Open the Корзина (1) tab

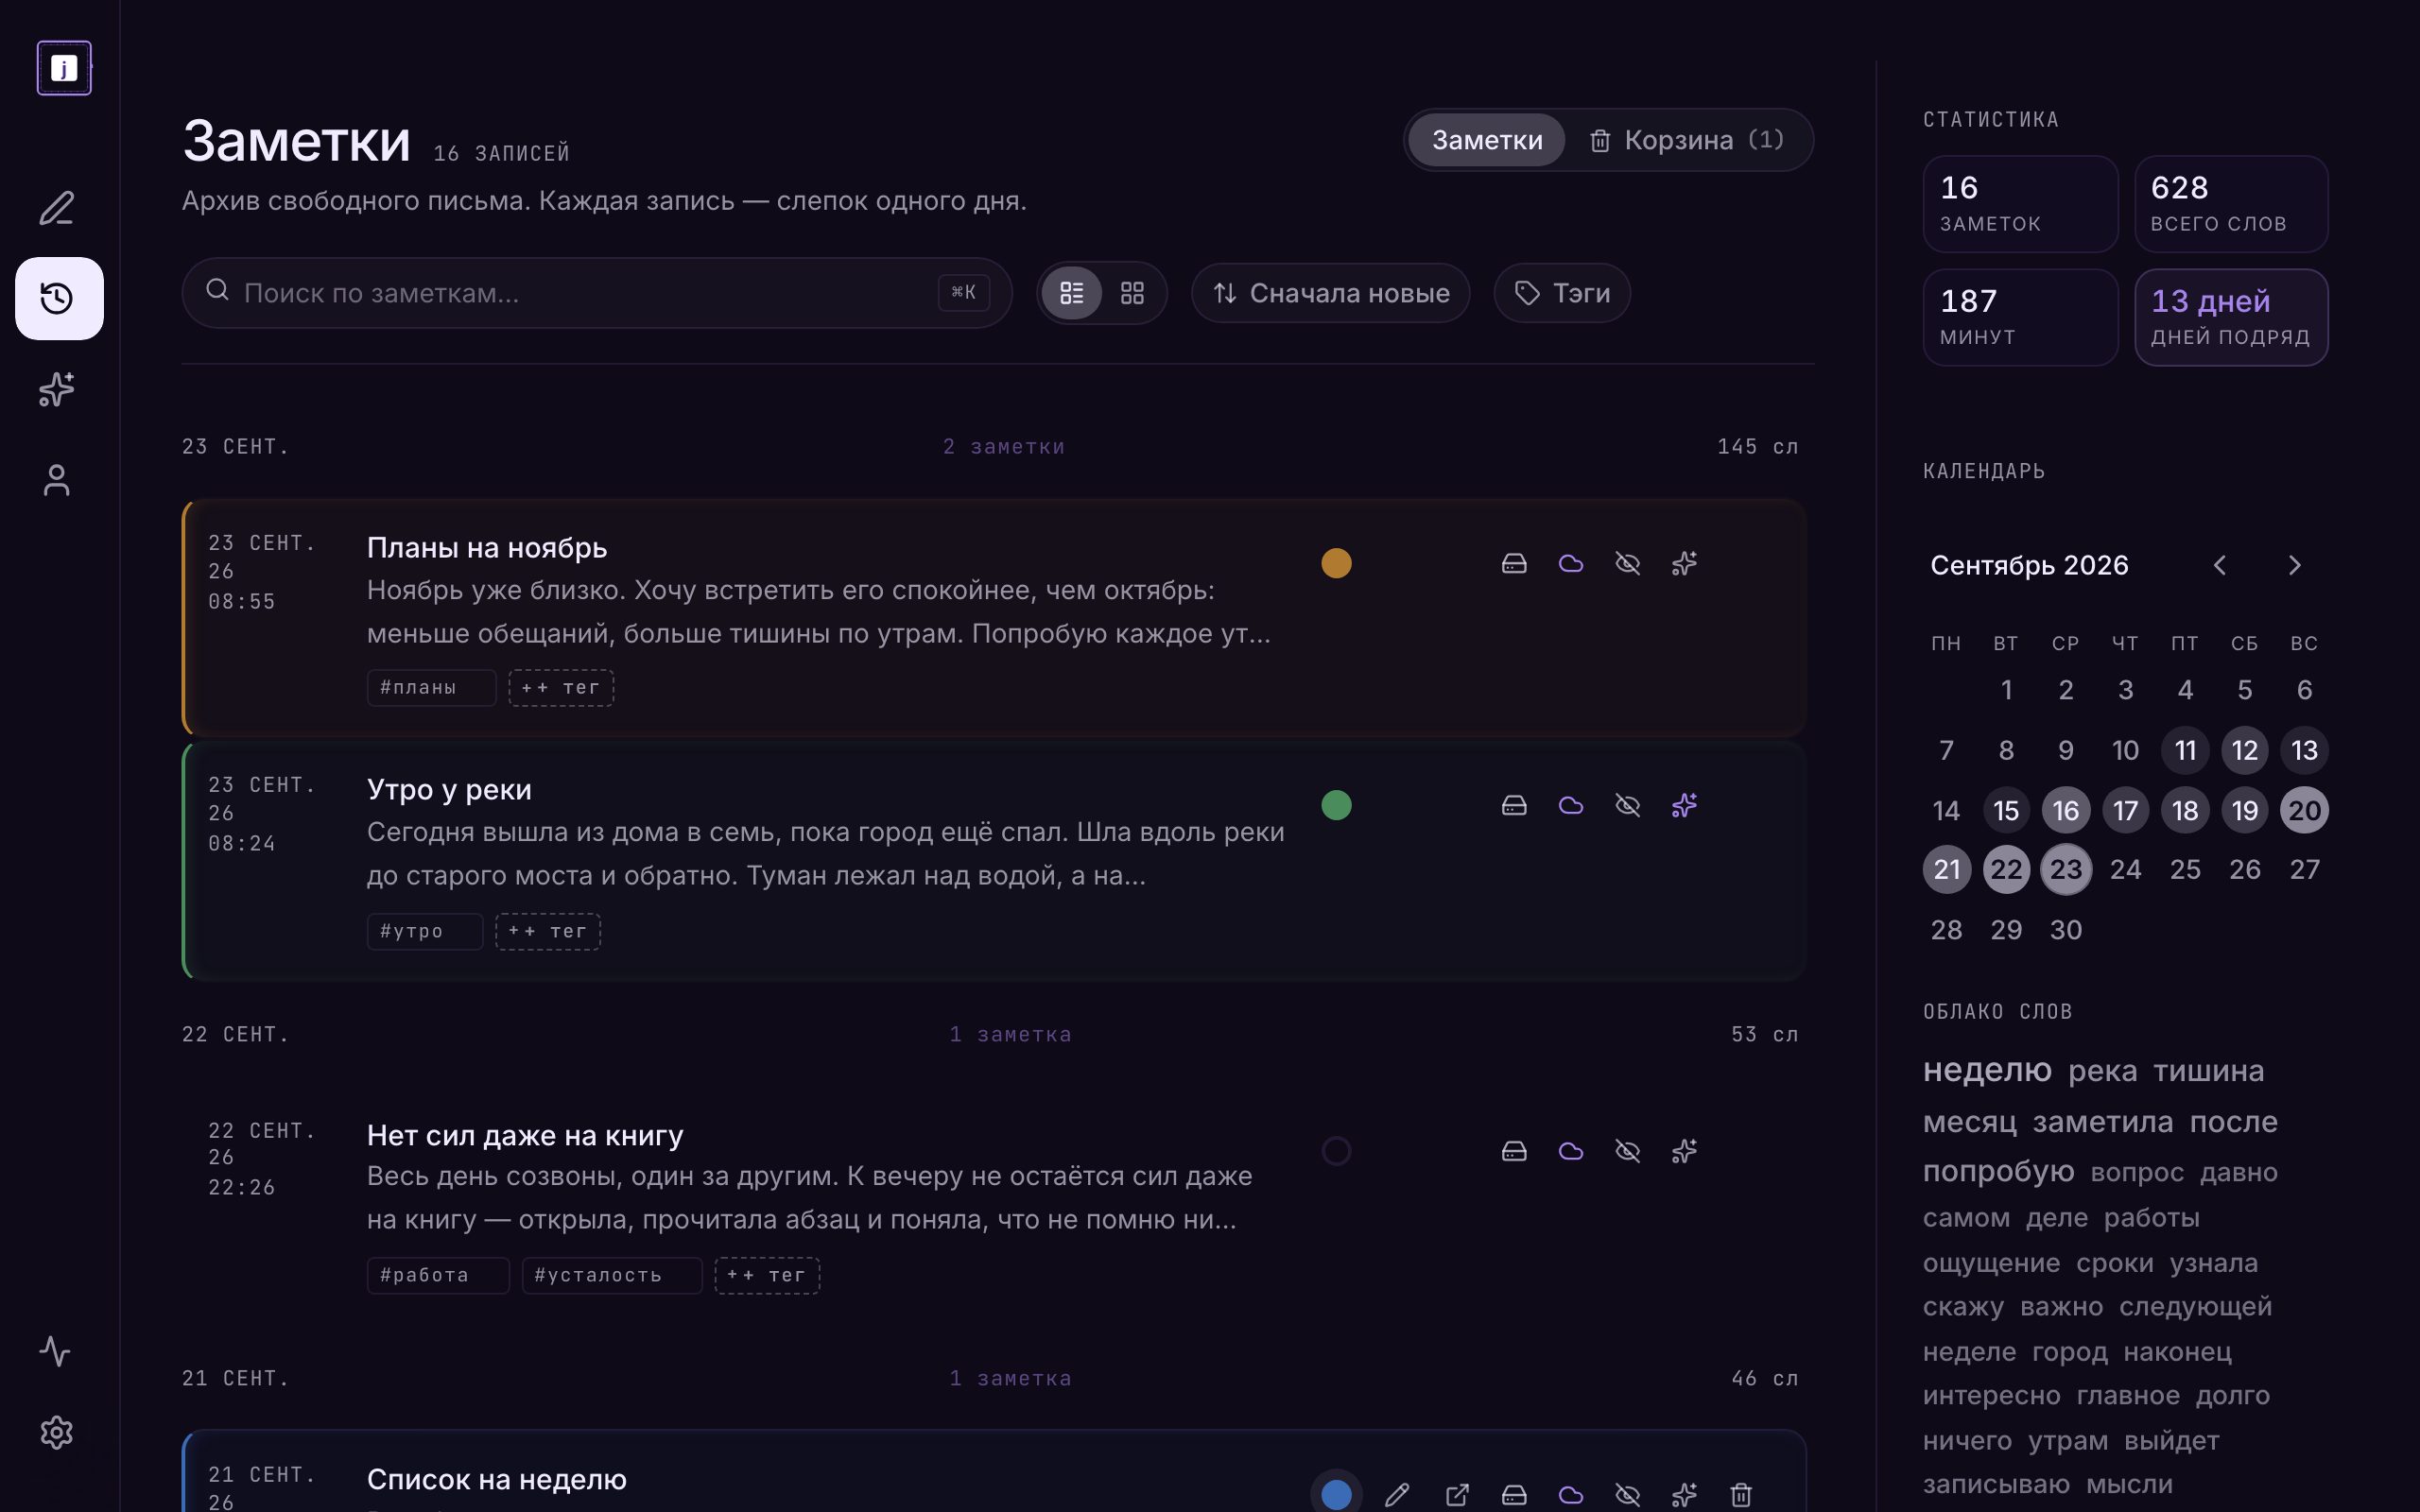[x=1687, y=140]
